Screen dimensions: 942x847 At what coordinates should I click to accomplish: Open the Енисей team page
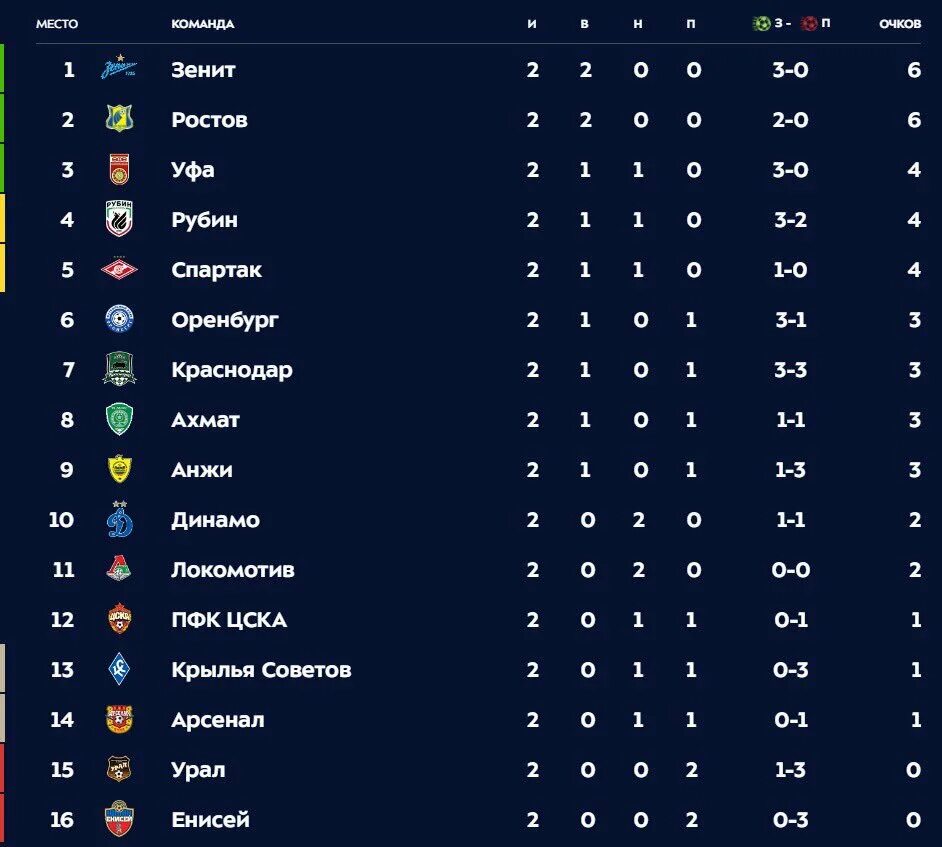(210, 820)
